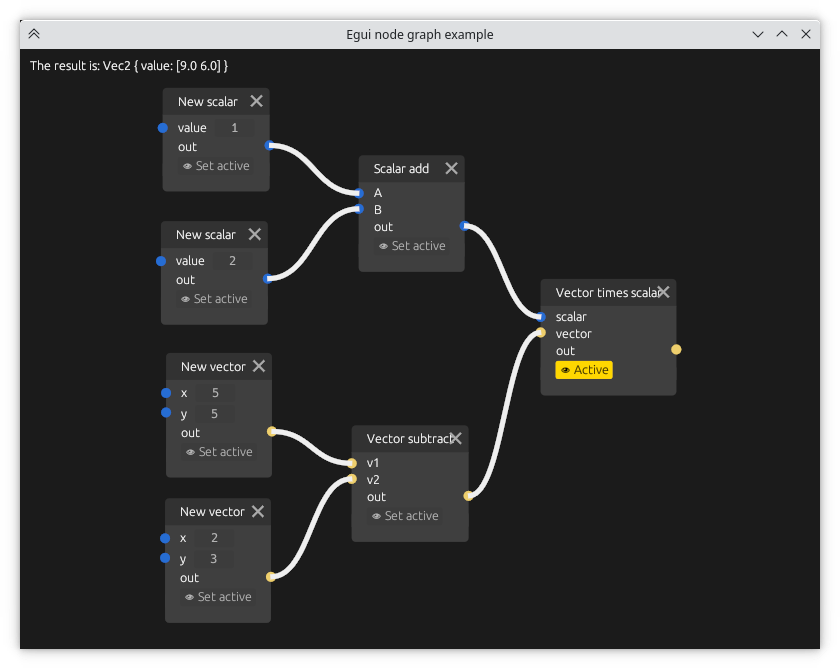Screen dimensions: 840x669
Task: Close the New vector node with x 5
Action: pyautogui.click(x=259, y=366)
